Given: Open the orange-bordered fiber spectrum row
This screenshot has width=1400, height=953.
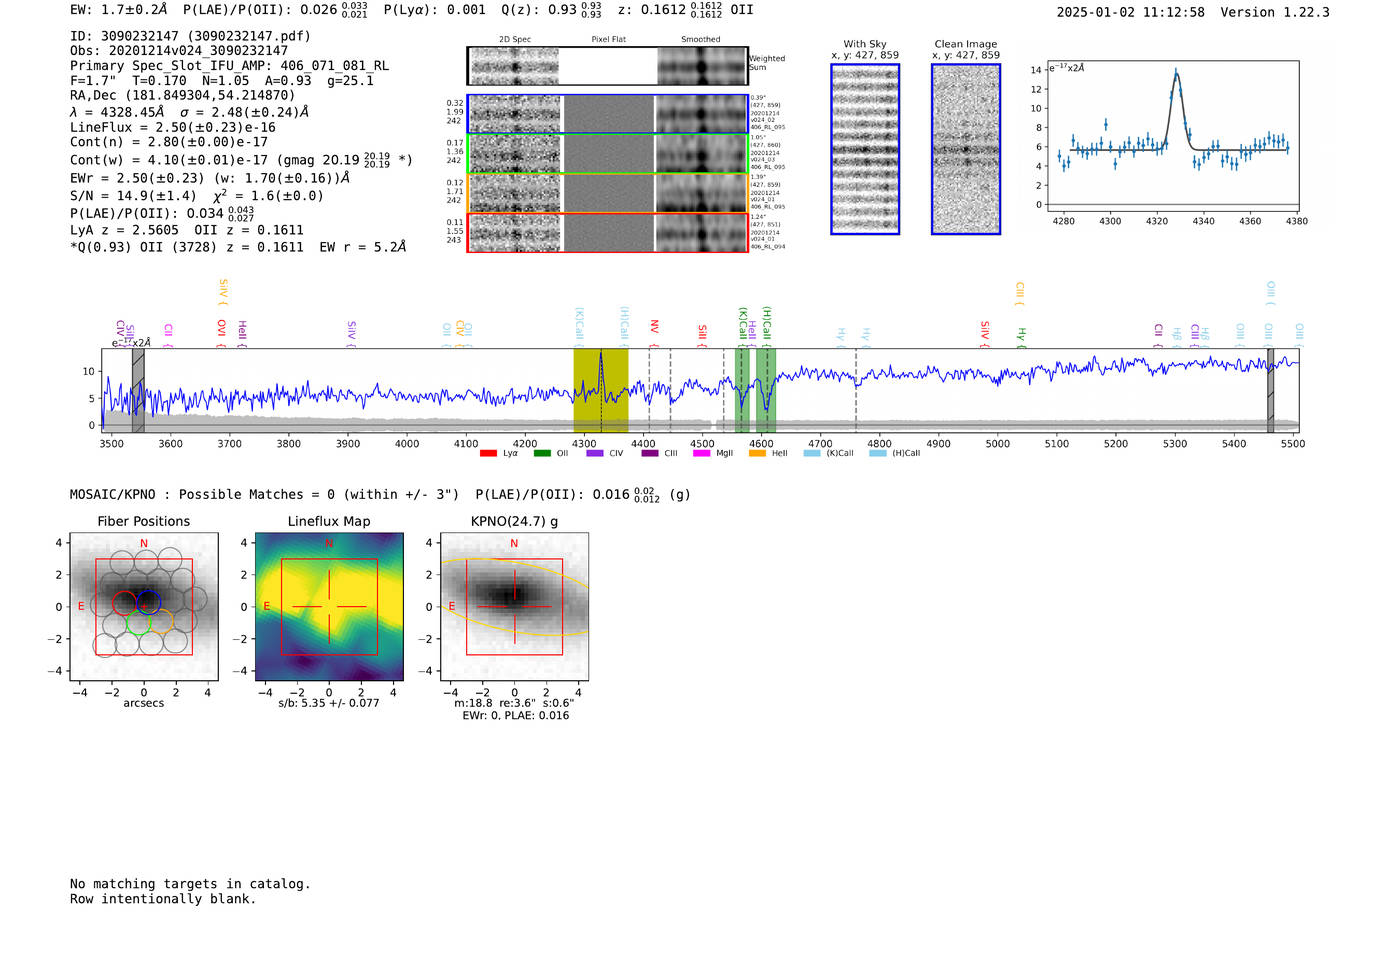Looking at the screenshot, I should [608, 193].
